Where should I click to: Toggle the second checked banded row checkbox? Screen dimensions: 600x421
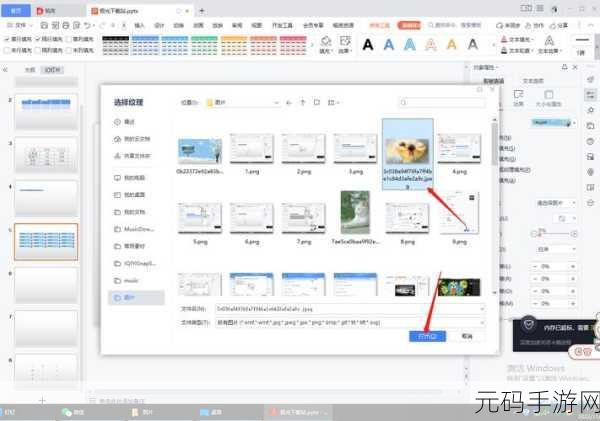coord(38,39)
